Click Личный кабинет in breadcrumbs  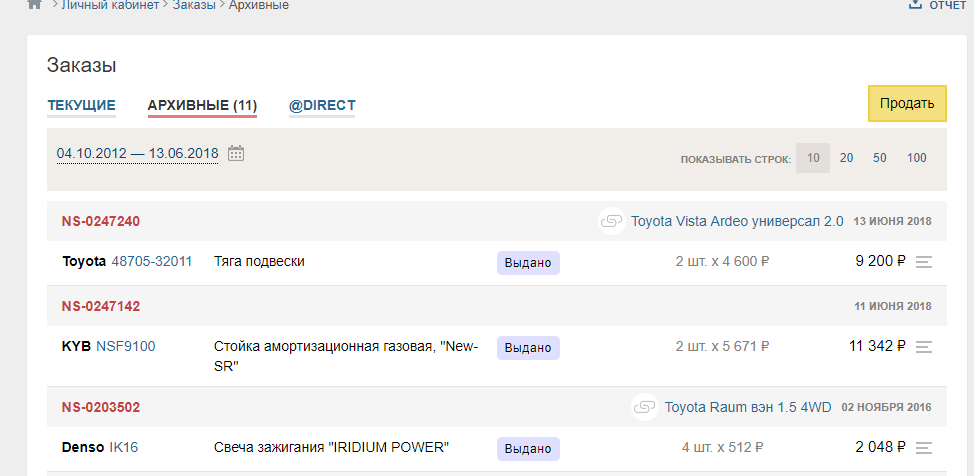[110, 5]
